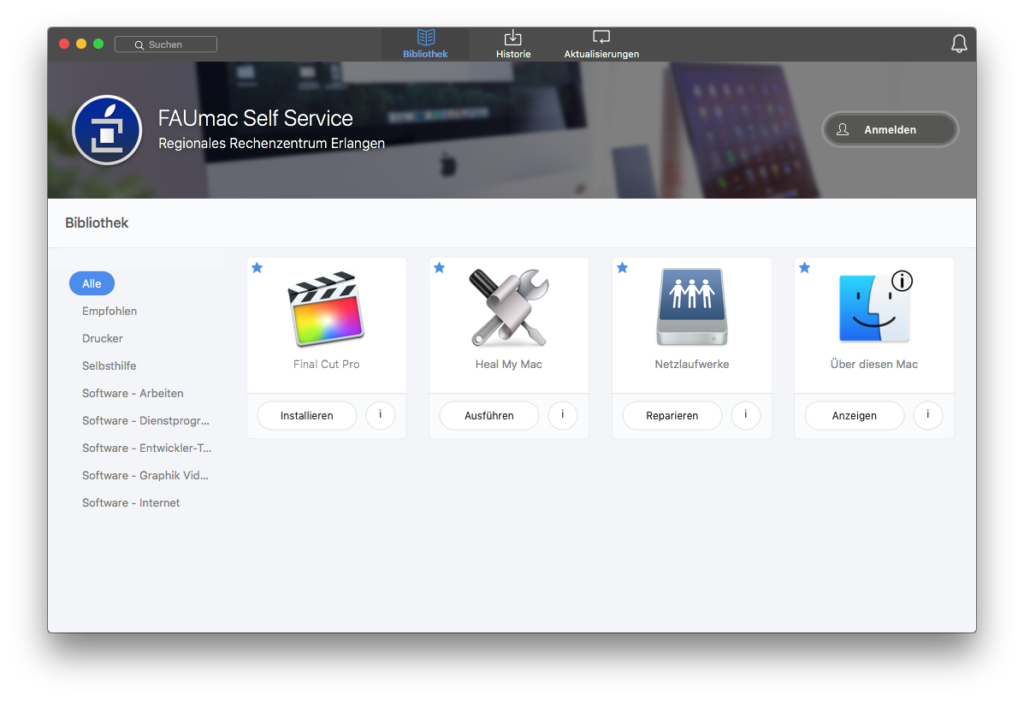Image resolution: width=1024 pixels, height=701 pixels.
Task: Switch to the Aktualisierungen tab
Action: (601, 44)
